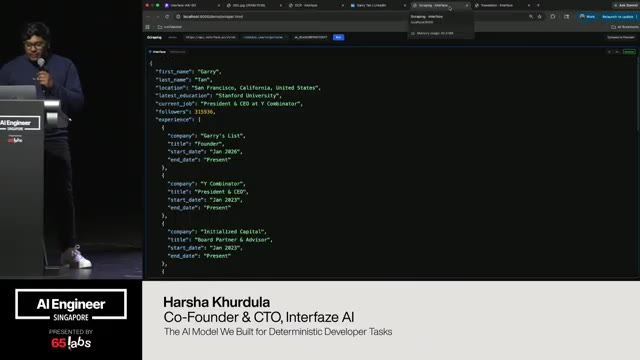View site information icon in address bar
This screenshot has width=640, height=360.
[x=178, y=17]
